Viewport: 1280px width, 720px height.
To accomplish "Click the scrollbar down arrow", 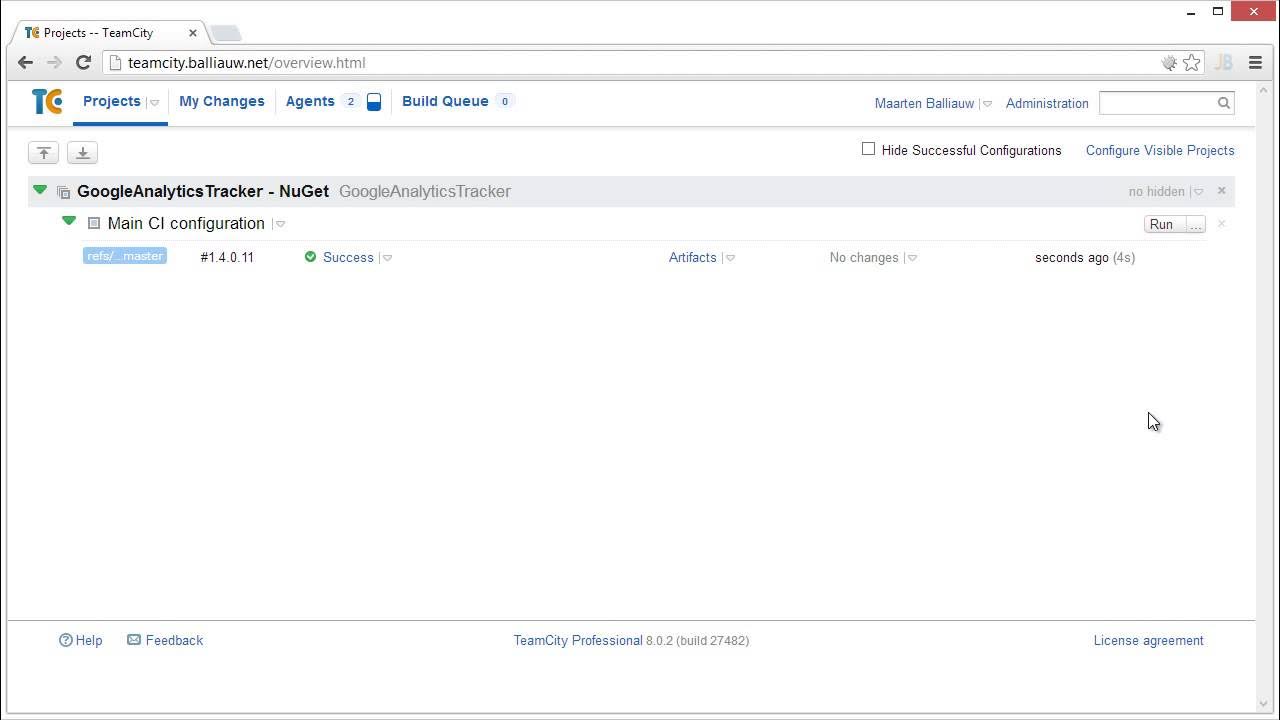I will pyautogui.click(x=1263, y=704).
